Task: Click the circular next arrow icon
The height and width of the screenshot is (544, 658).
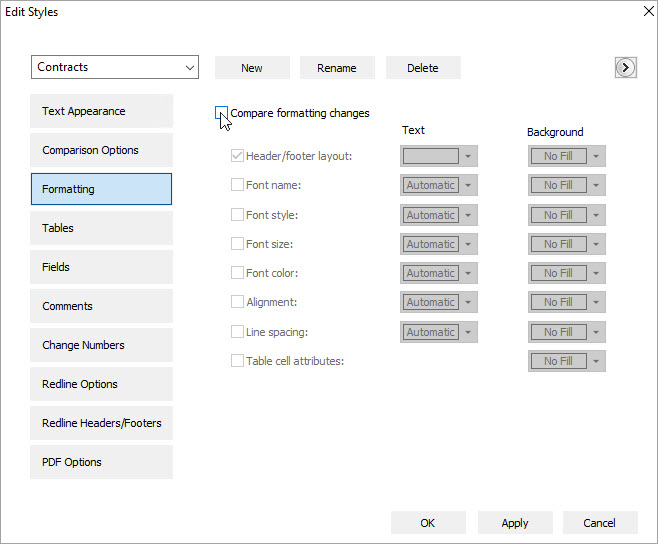Action: (625, 68)
